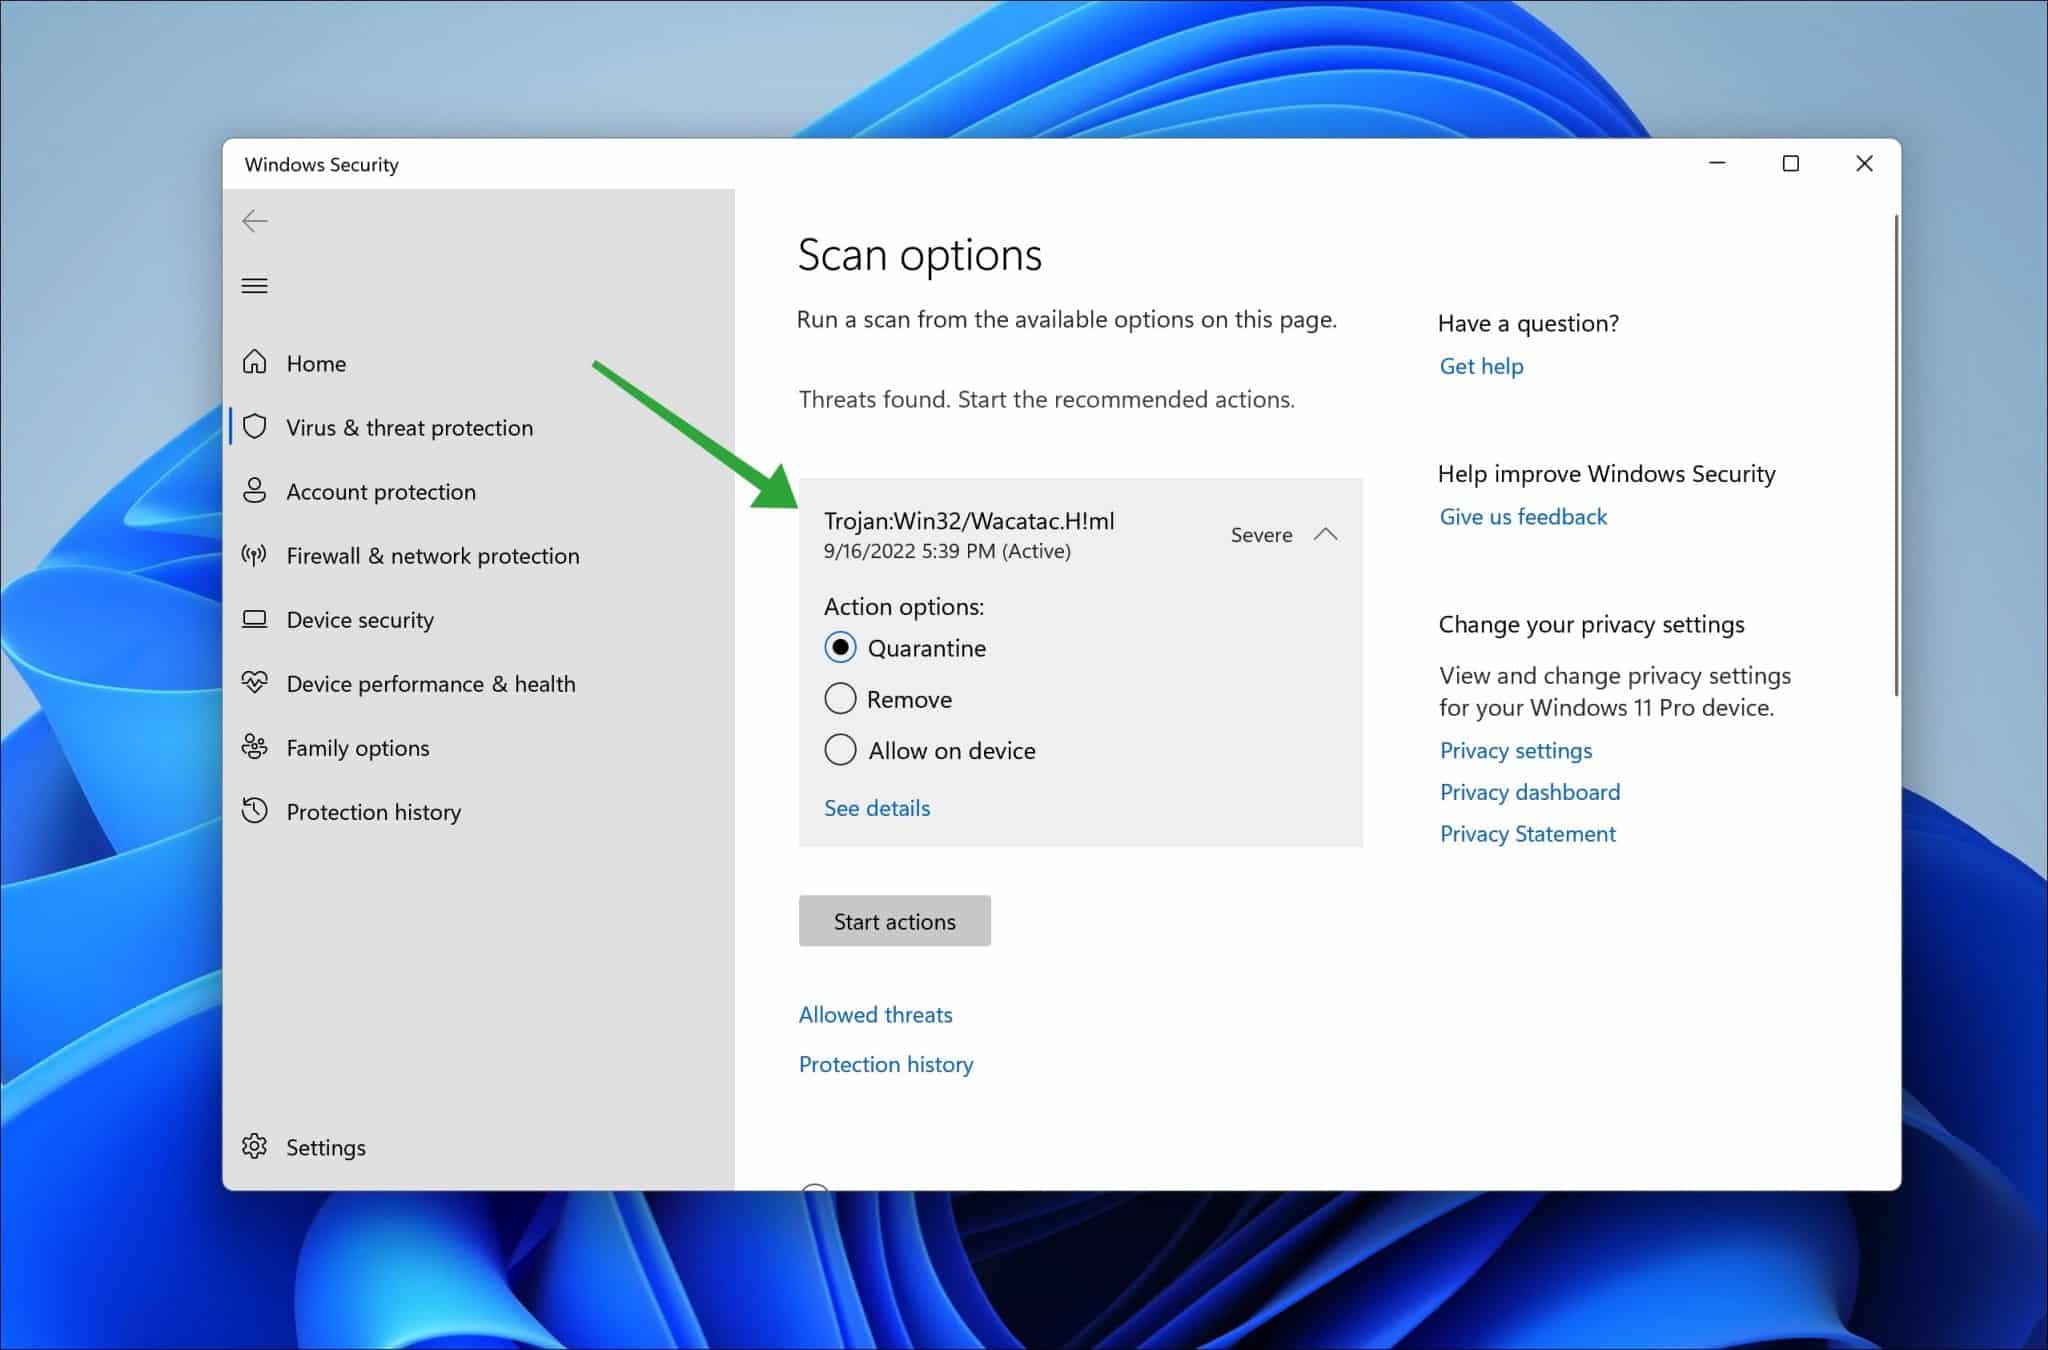This screenshot has width=2048, height=1350.
Task: Open the Privacy settings link
Action: pyautogui.click(x=1516, y=750)
